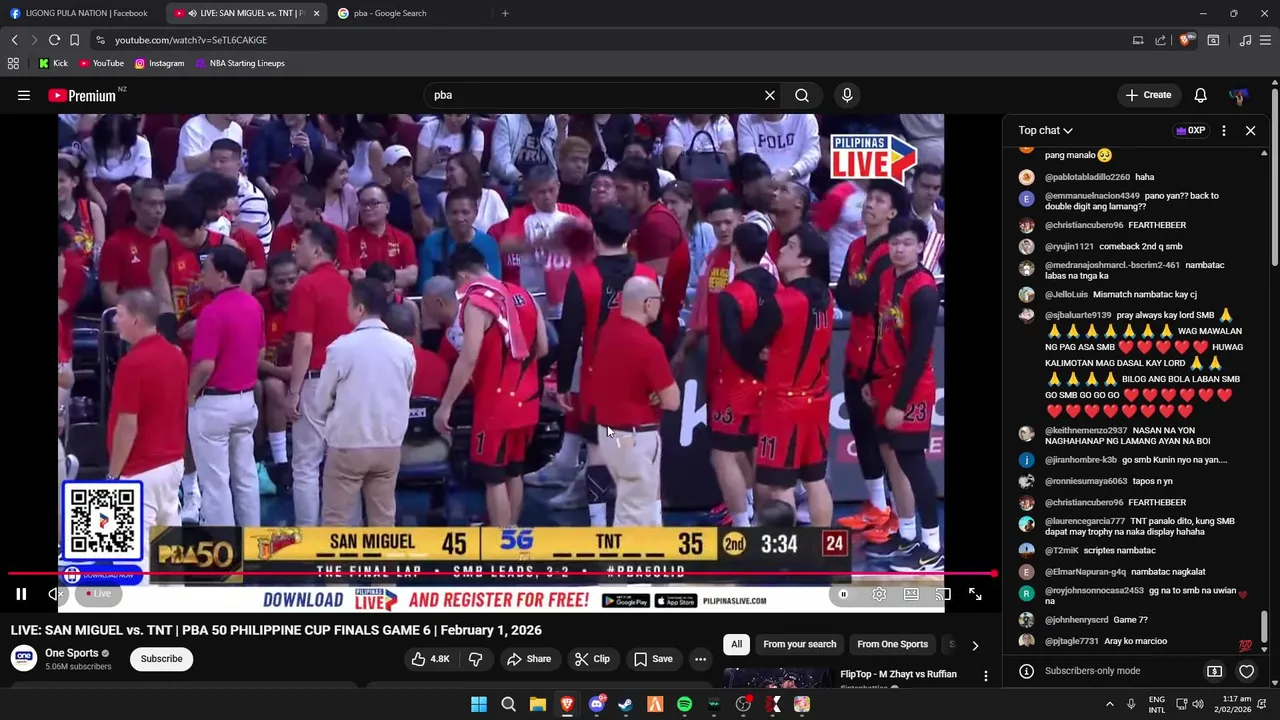Open Steam from the taskbar
1280x720 pixels.
coord(625,704)
